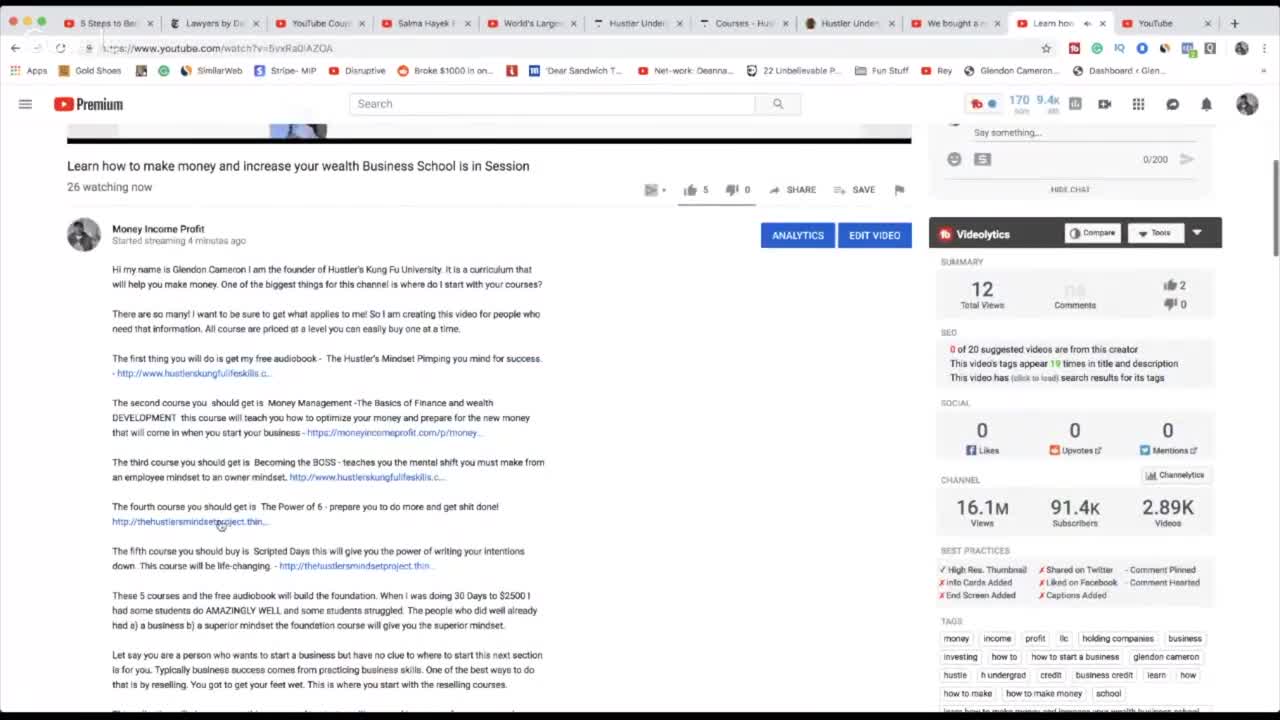Open the Fun Stuff bookmark folder
1280x720 pixels.
click(881, 71)
